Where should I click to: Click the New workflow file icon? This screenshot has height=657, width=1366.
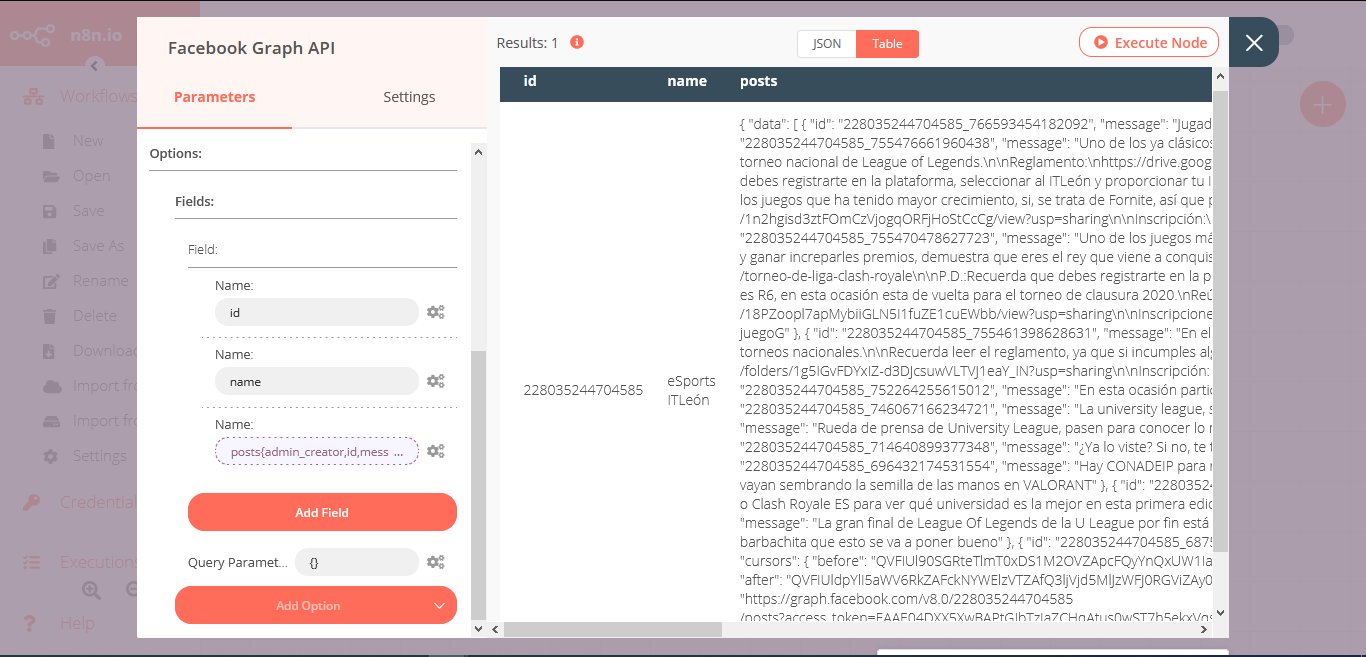coord(49,141)
